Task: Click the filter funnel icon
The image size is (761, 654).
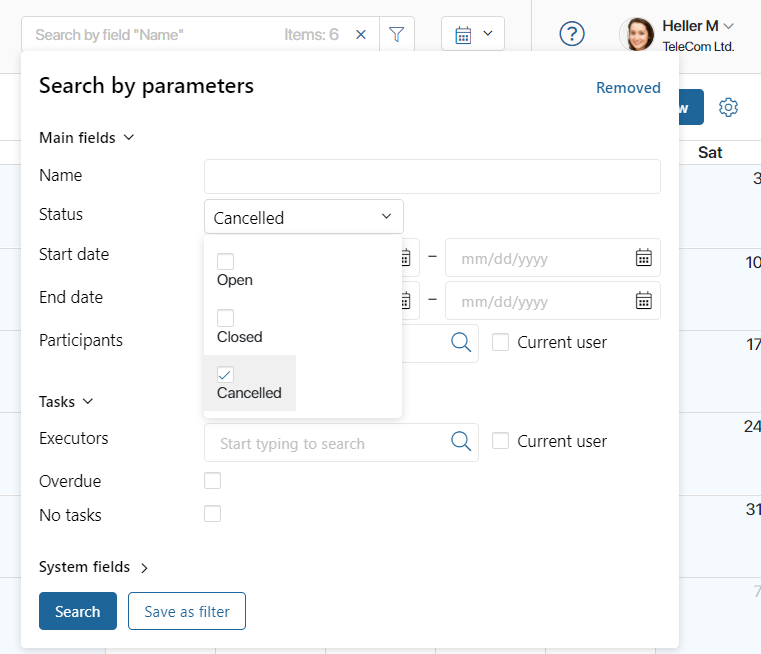Action: [397, 34]
